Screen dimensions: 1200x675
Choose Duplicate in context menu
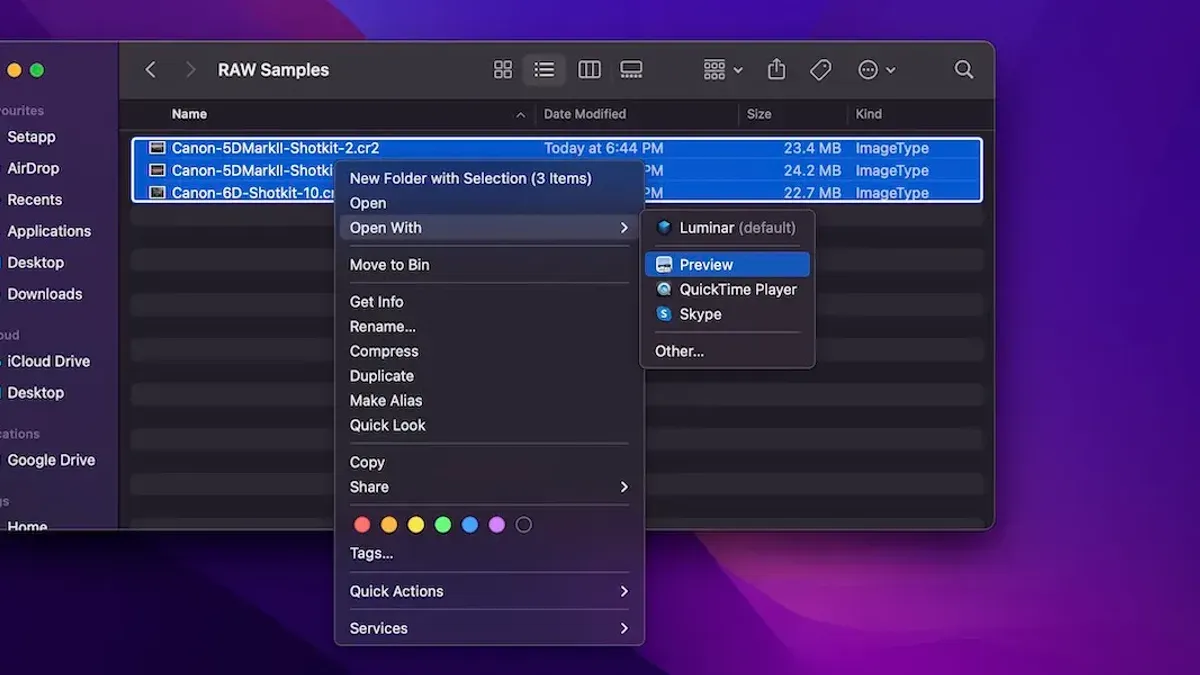coord(381,376)
